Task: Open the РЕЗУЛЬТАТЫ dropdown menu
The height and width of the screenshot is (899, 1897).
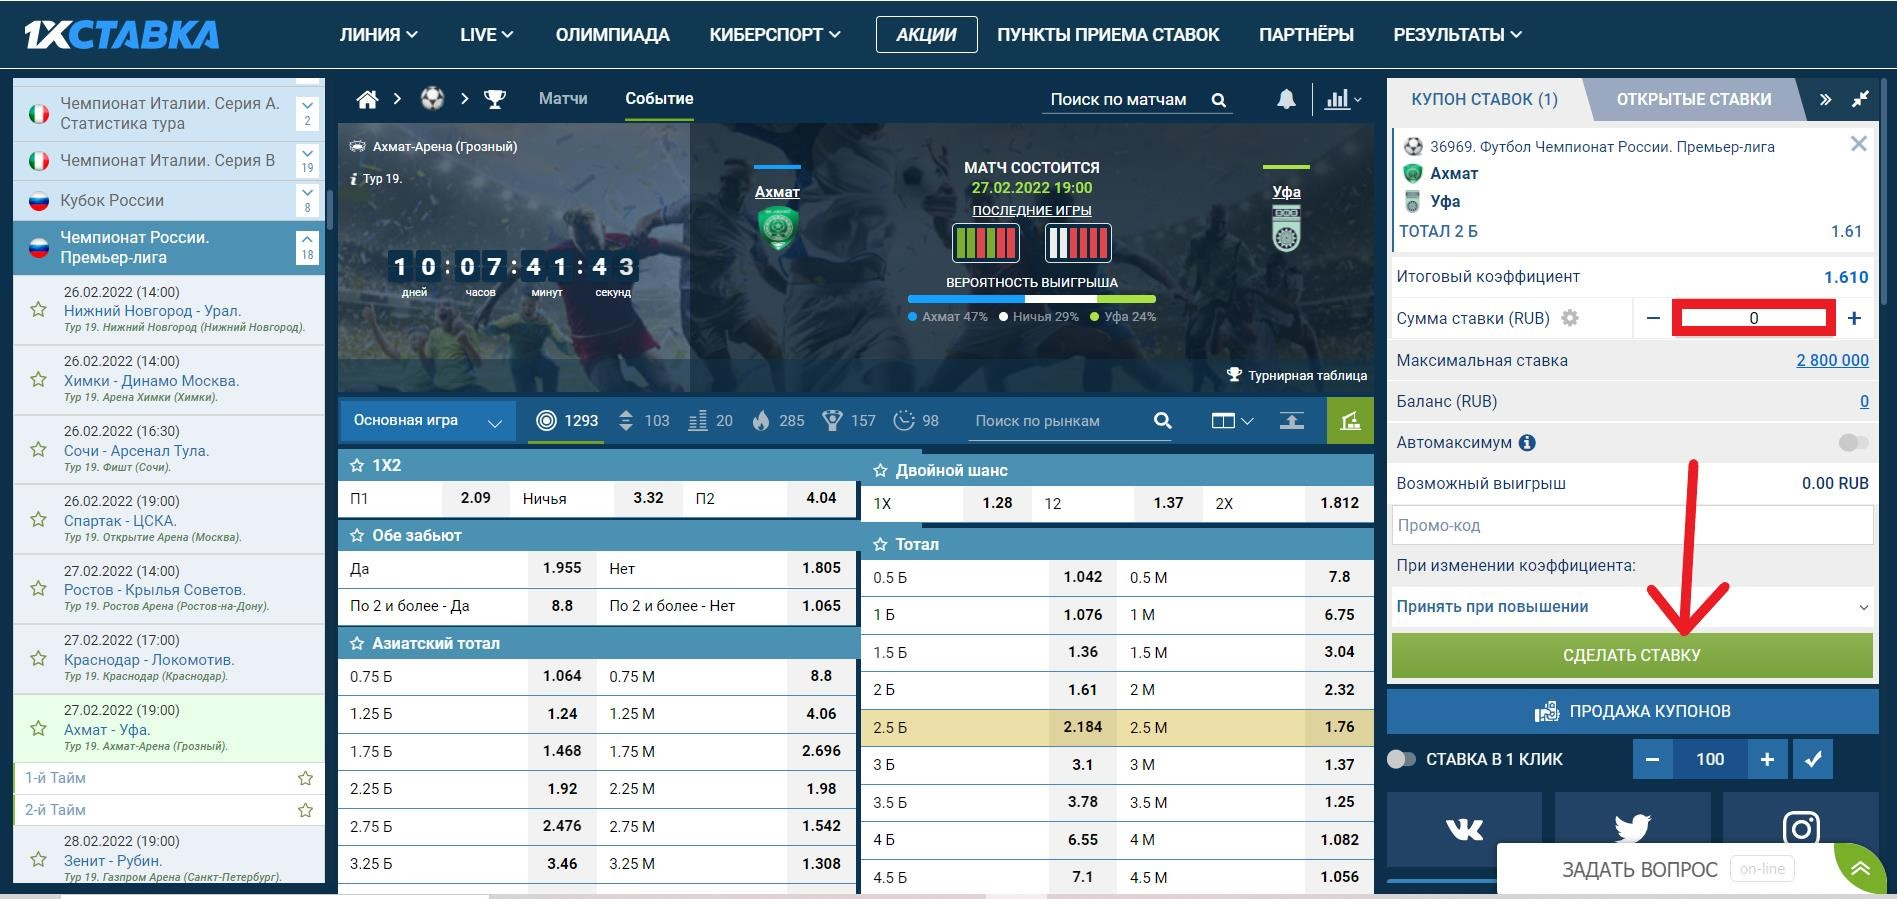Action: [1457, 34]
